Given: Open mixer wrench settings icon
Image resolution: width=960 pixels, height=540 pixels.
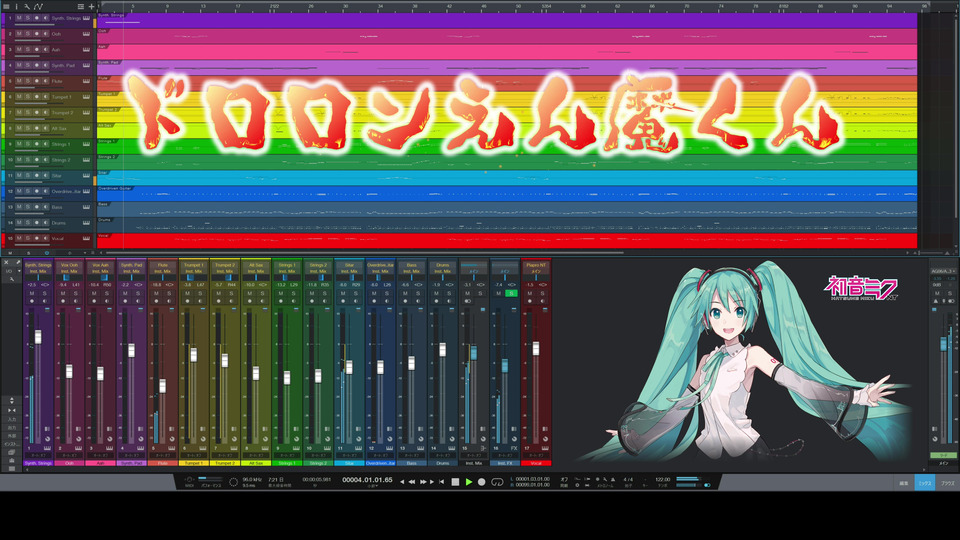Looking at the screenshot, I should (12, 279).
